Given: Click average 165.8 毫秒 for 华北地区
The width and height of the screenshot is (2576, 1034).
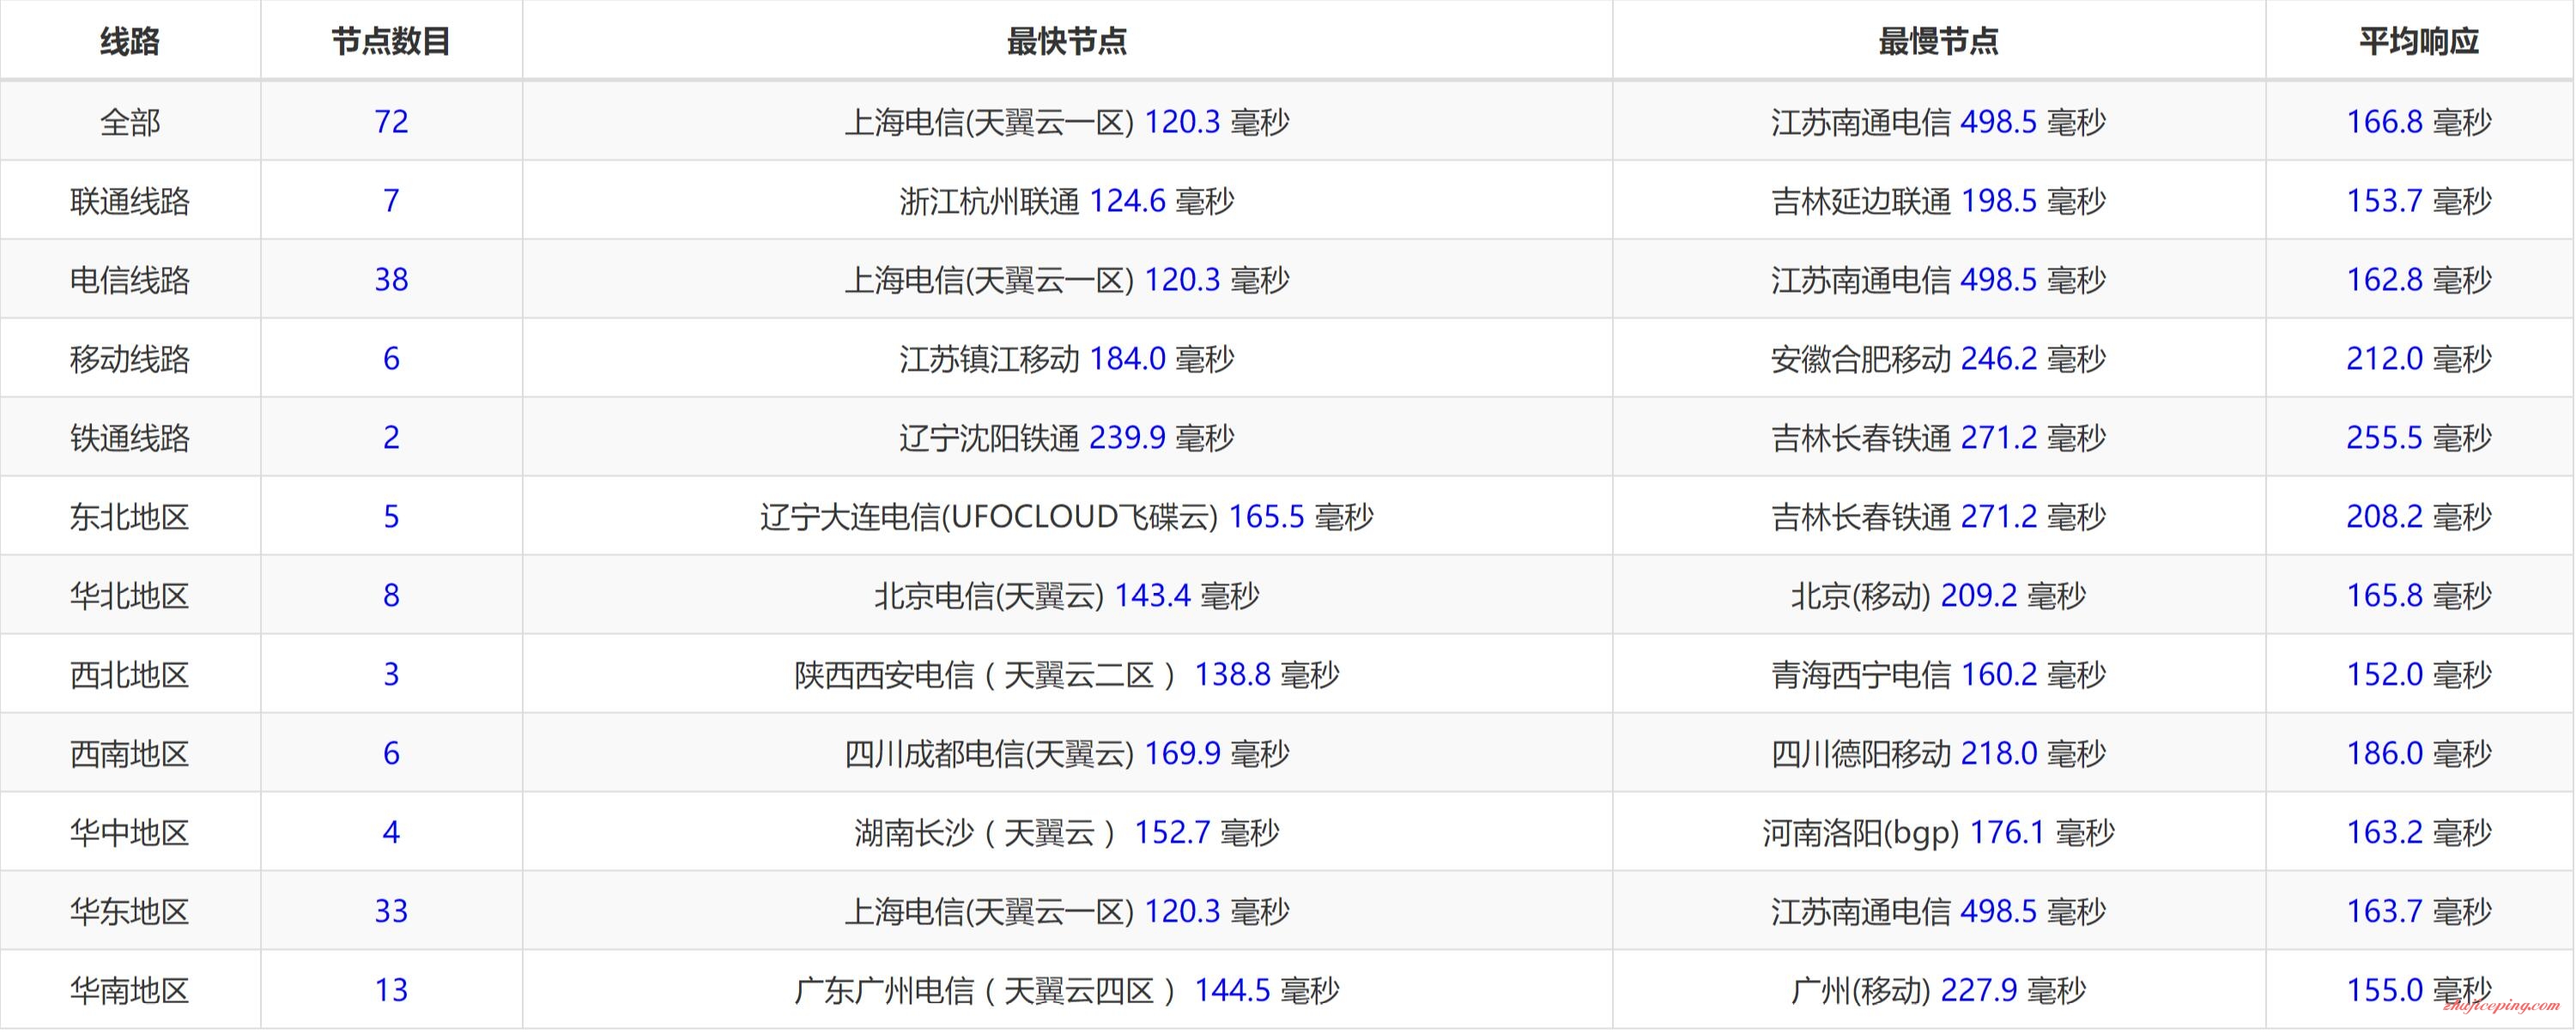Looking at the screenshot, I should [x=2419, y=596].
